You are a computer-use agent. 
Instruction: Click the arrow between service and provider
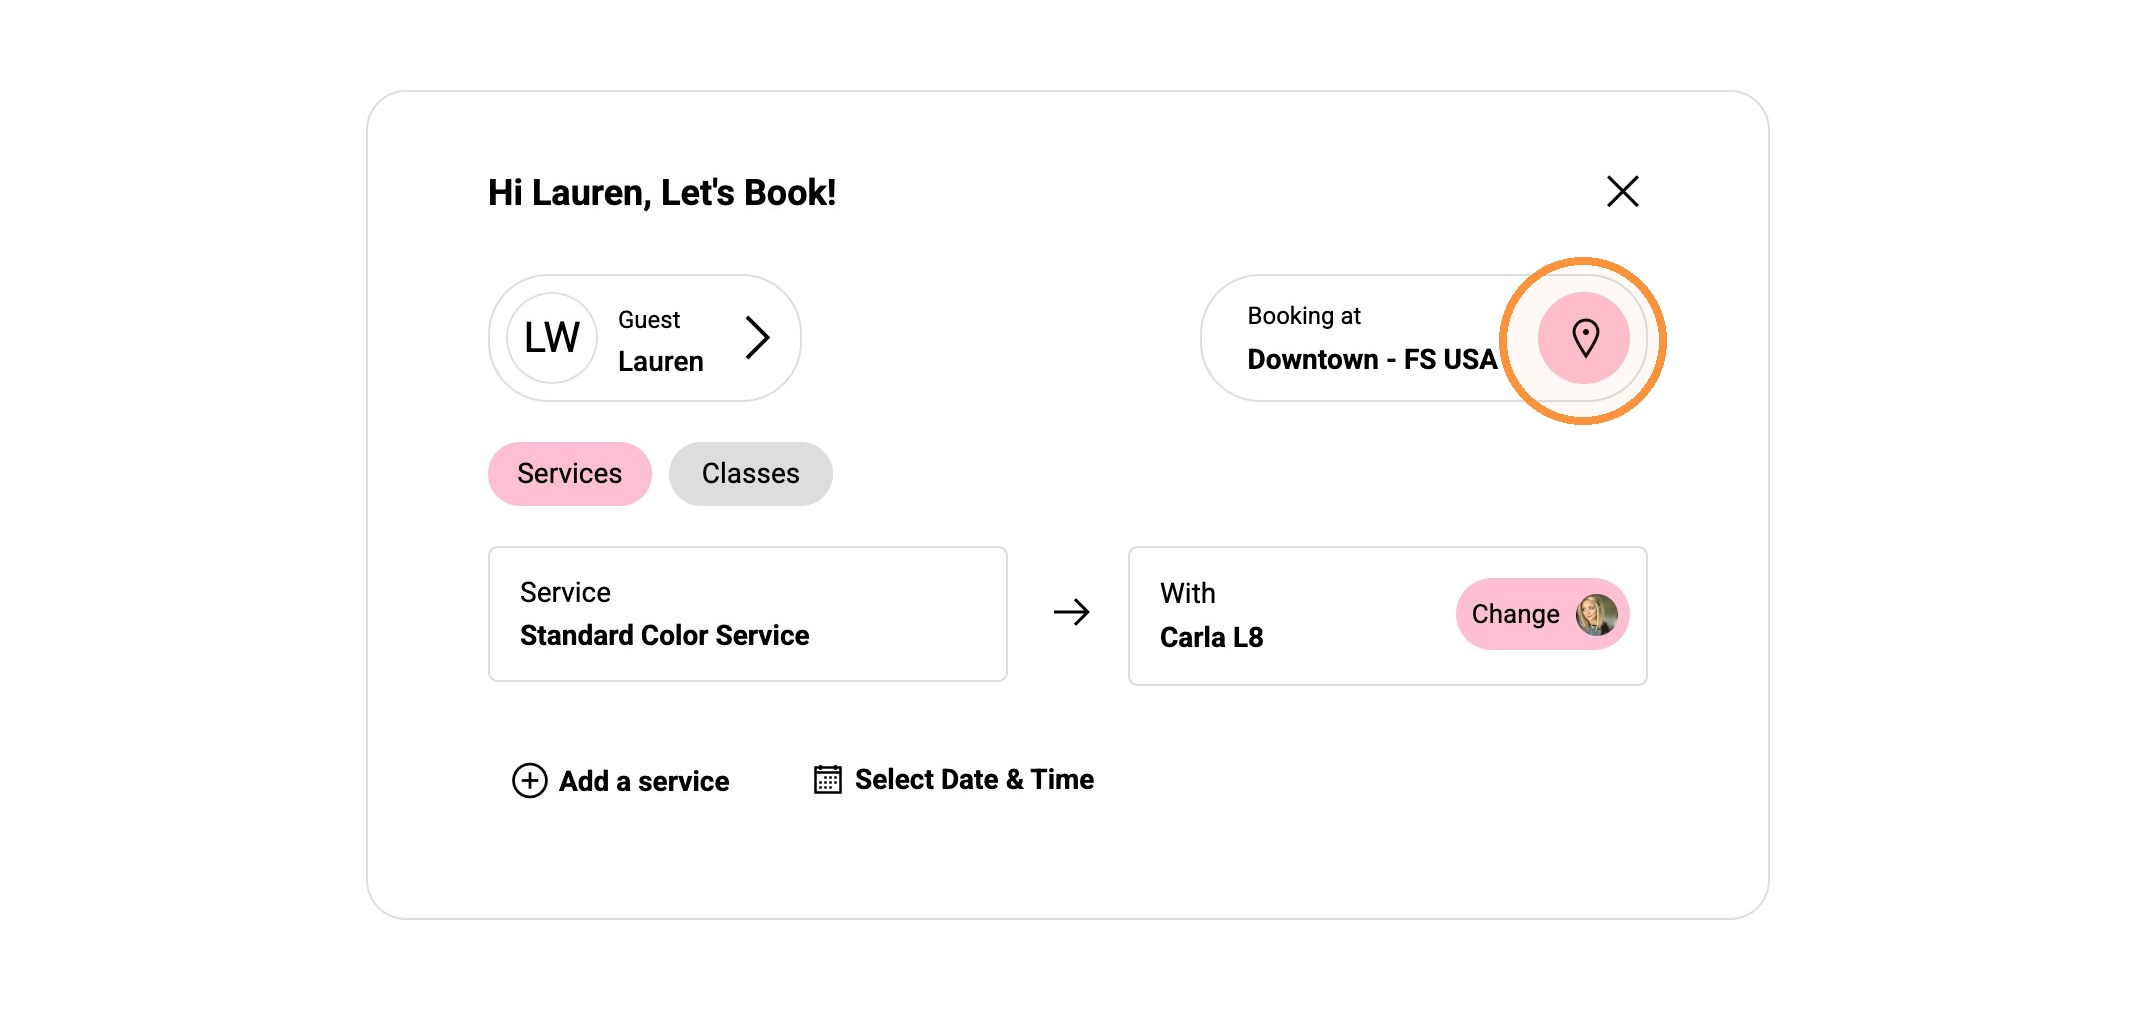[1071, 612]
